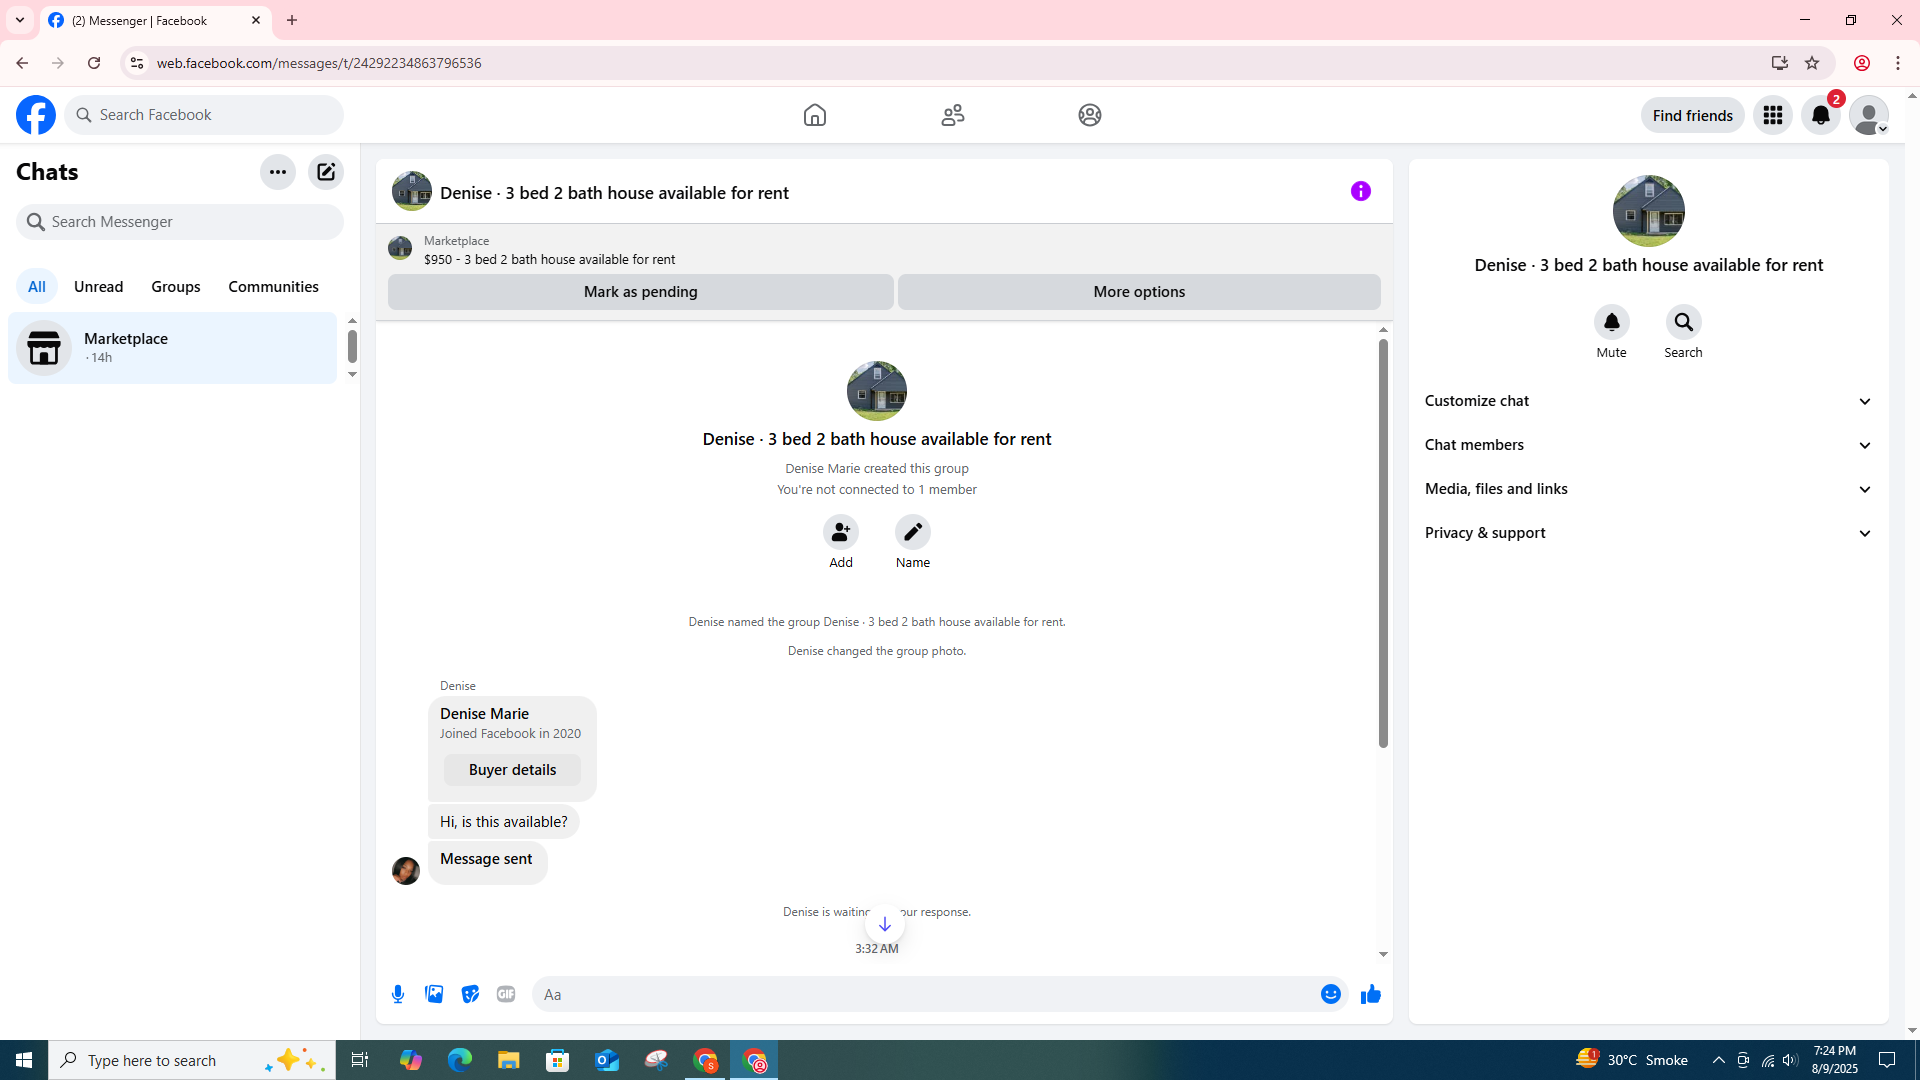
Task: Open the Groups icon in the top navigation
Action: coord(1090,115)
